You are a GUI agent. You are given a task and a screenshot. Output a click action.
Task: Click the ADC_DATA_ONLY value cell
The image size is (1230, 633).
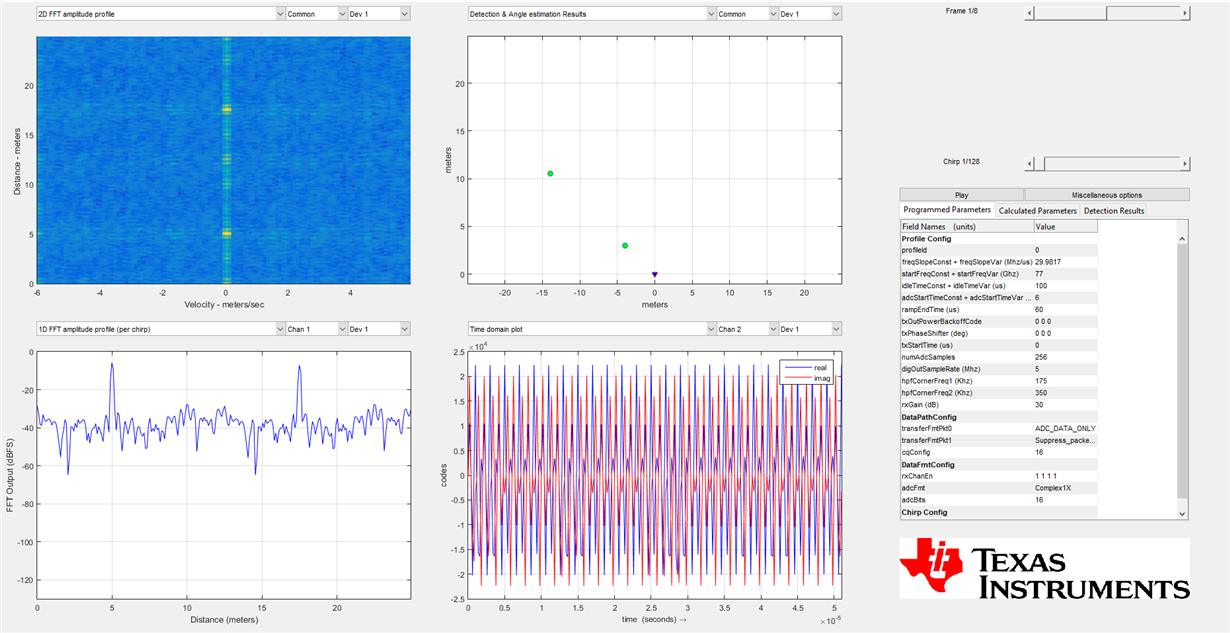[1065, 428]
